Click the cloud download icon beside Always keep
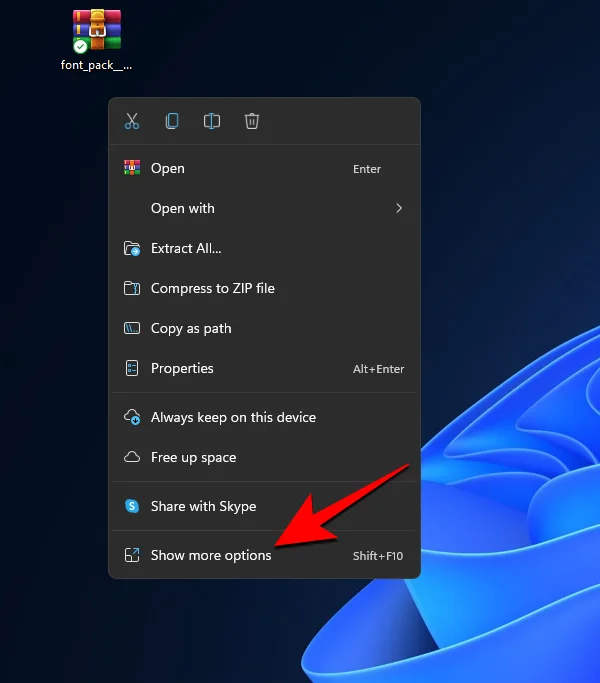The image size is (600, 683). pos(132,417)
